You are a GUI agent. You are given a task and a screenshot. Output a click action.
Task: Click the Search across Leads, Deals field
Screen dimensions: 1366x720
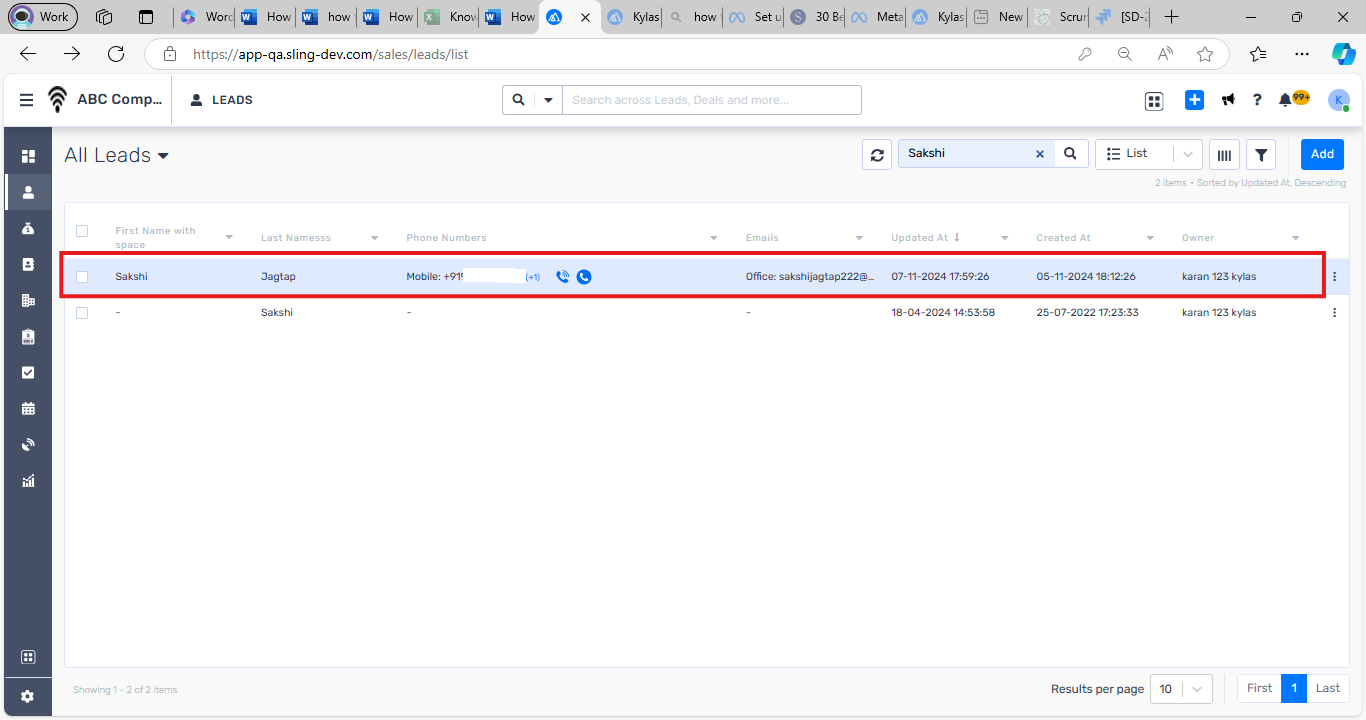tap(711, 100)
